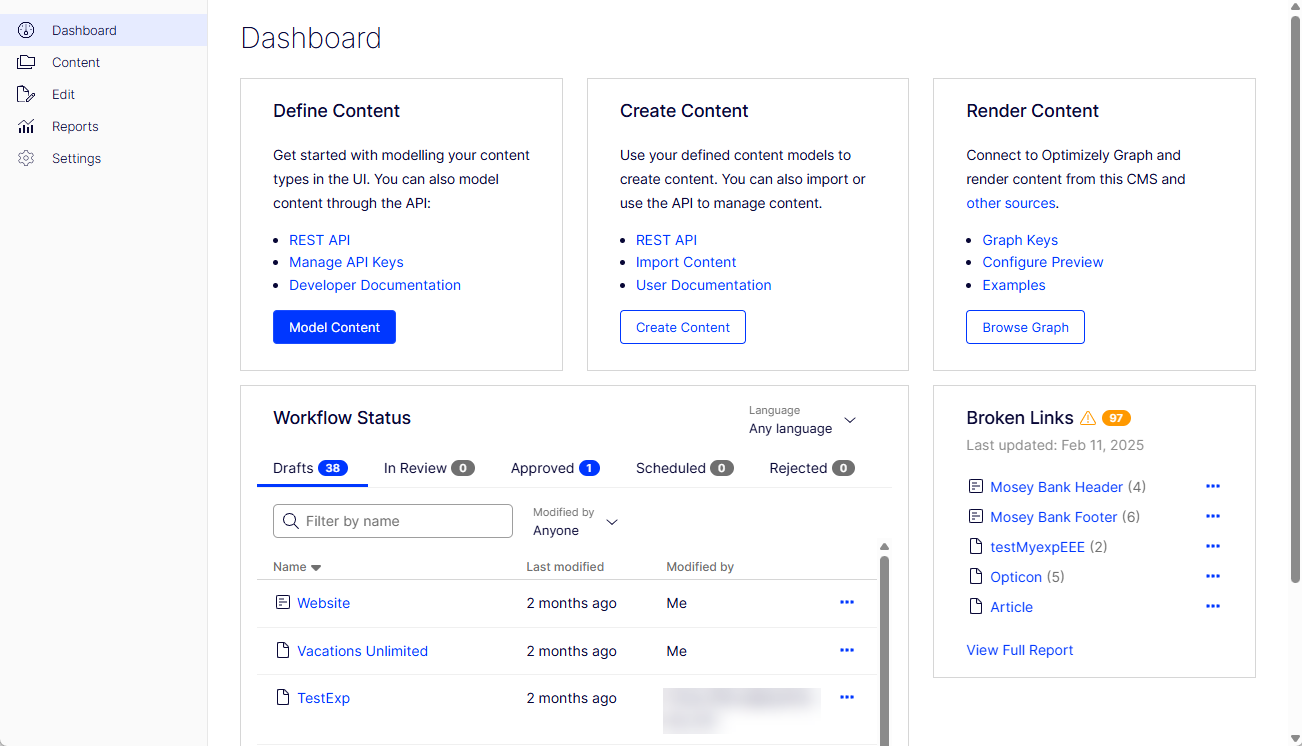Click the main page vertical scrollbar

[x=1296, y=300]
